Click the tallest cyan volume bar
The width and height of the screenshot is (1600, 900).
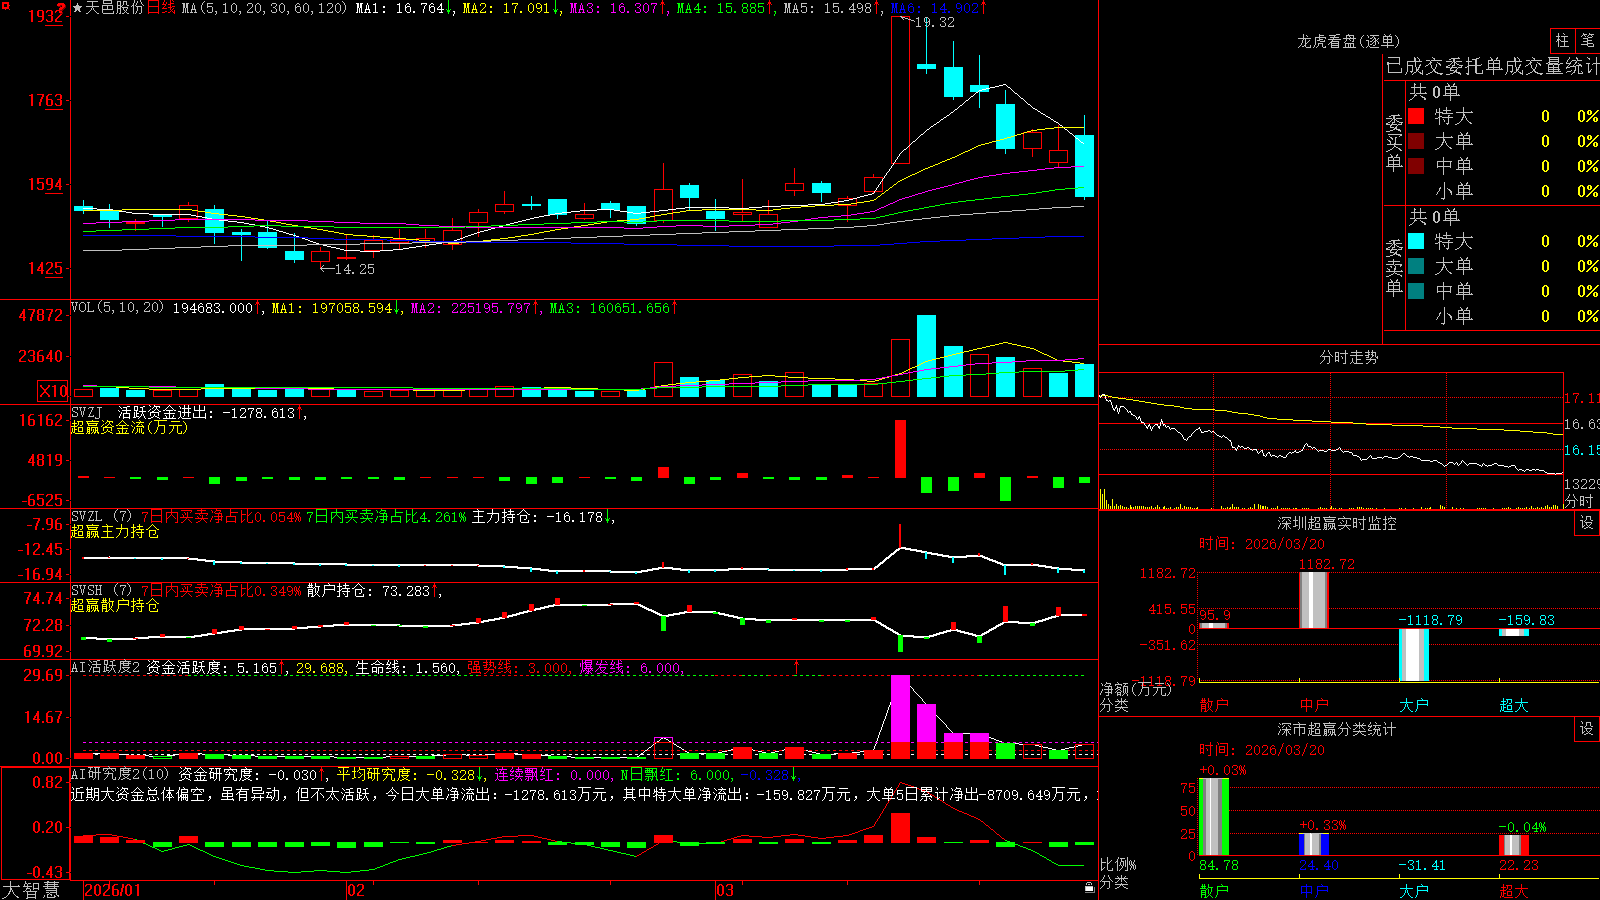click(x=926, y=356)
